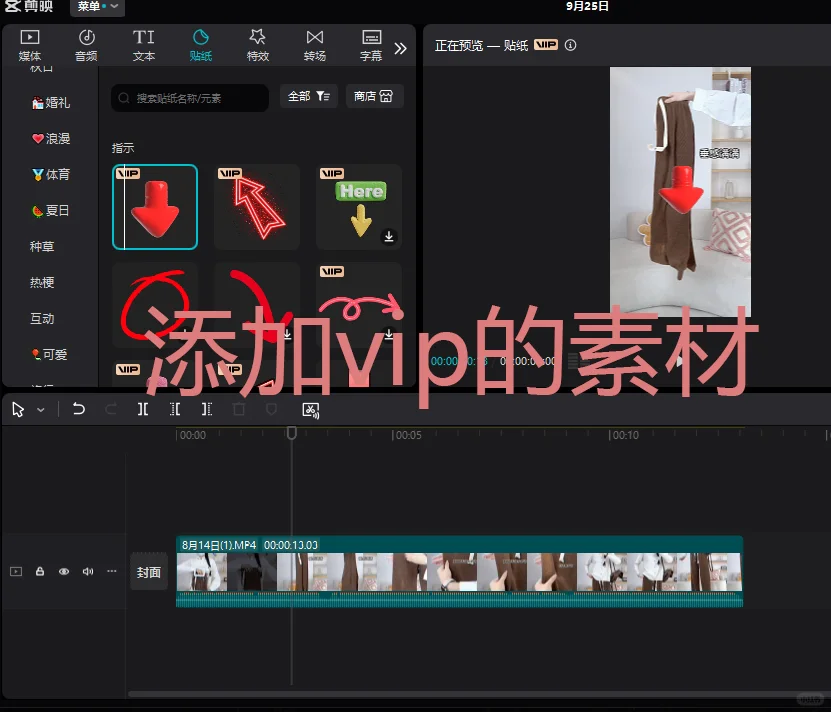Switch to the 媒体 (Media) tab
This screenshot has height=712, width=831.
pyautogui.click(x=30, y=44)
